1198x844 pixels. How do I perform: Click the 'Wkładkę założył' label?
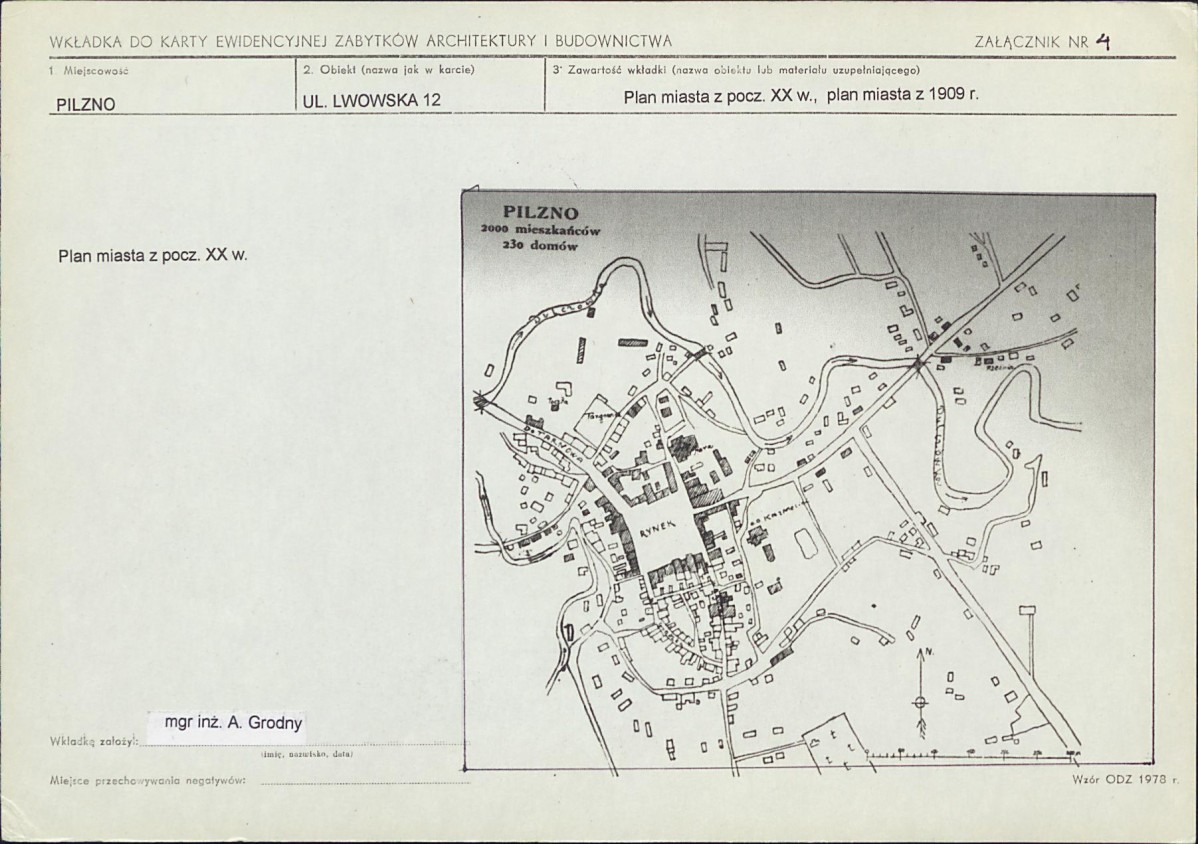point(94,742)
